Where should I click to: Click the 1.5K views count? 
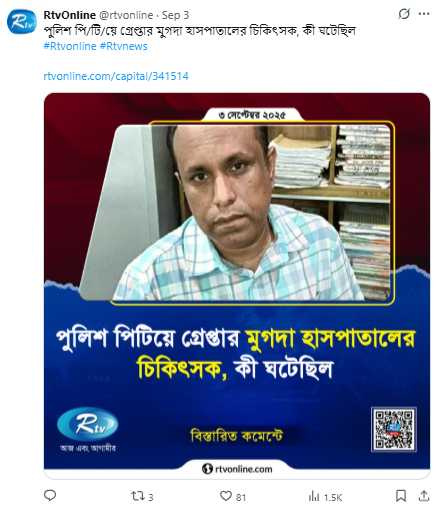coord(333,497)
